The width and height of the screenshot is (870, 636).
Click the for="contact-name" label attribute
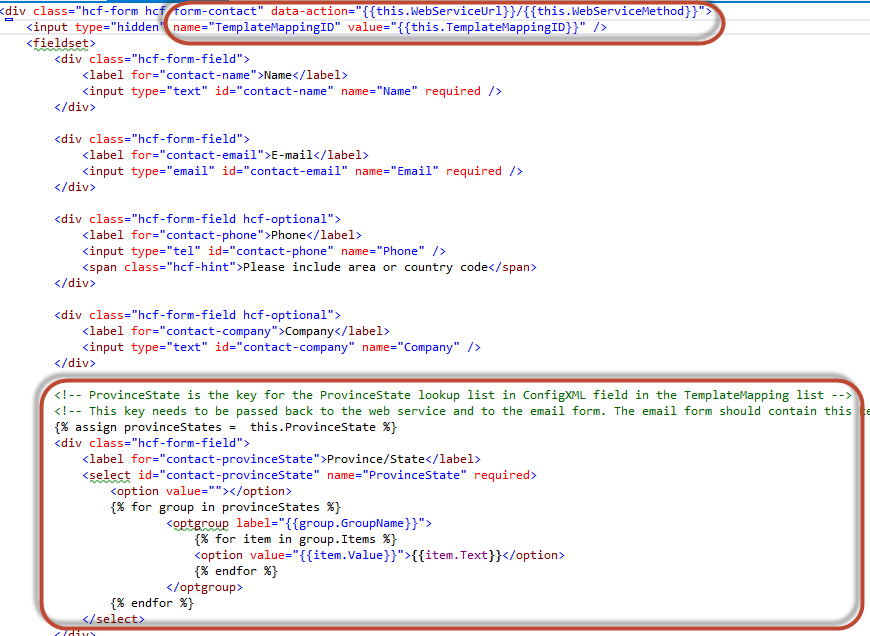click(194, 75)
